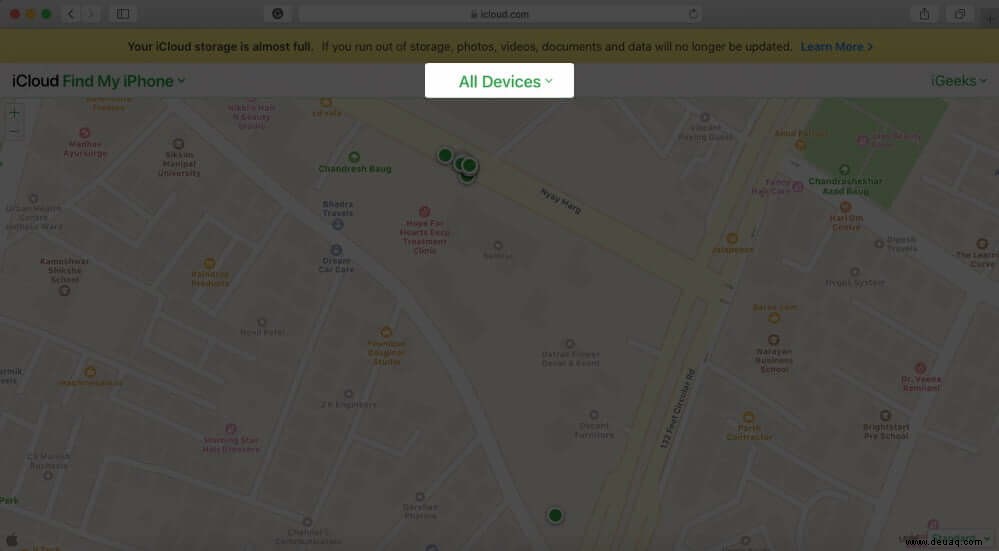999x551 pixels.
Task: Show the Safari sidebar
Action: 123,13
